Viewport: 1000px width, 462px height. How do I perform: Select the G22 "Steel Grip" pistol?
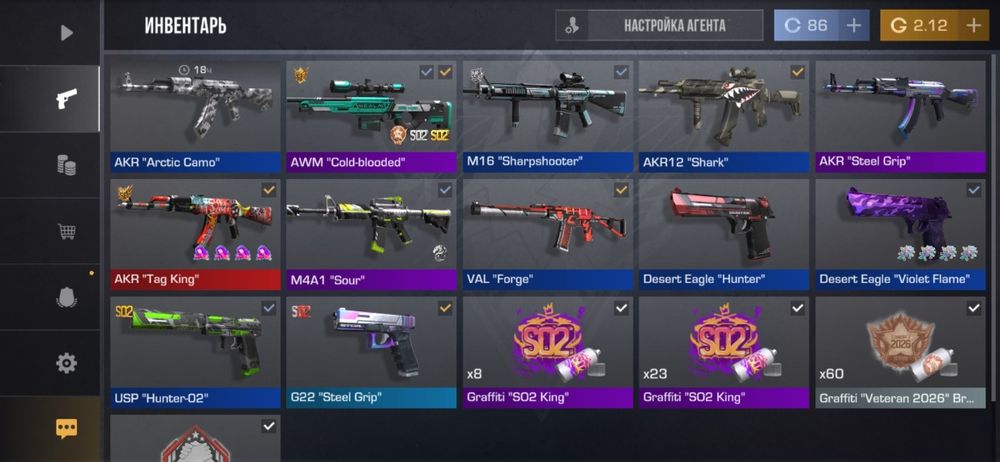(371, 352)
